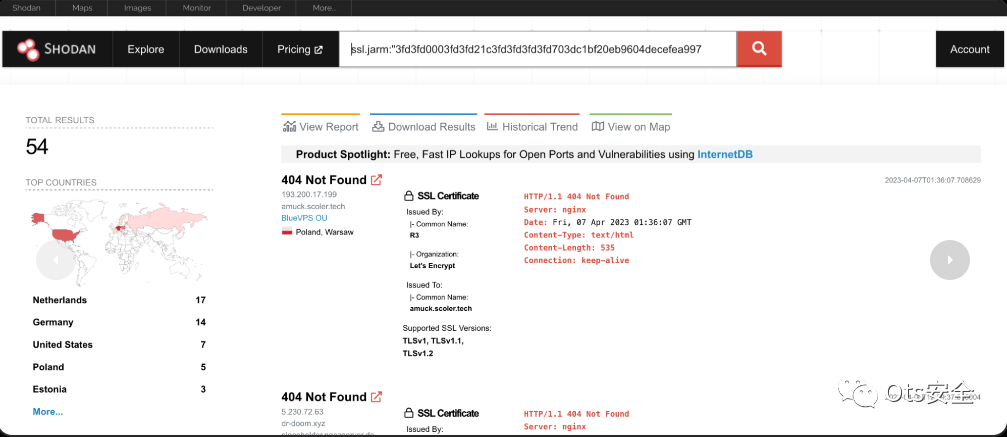
Task: Open Developer in the top bar
Action: pos(261,8)
